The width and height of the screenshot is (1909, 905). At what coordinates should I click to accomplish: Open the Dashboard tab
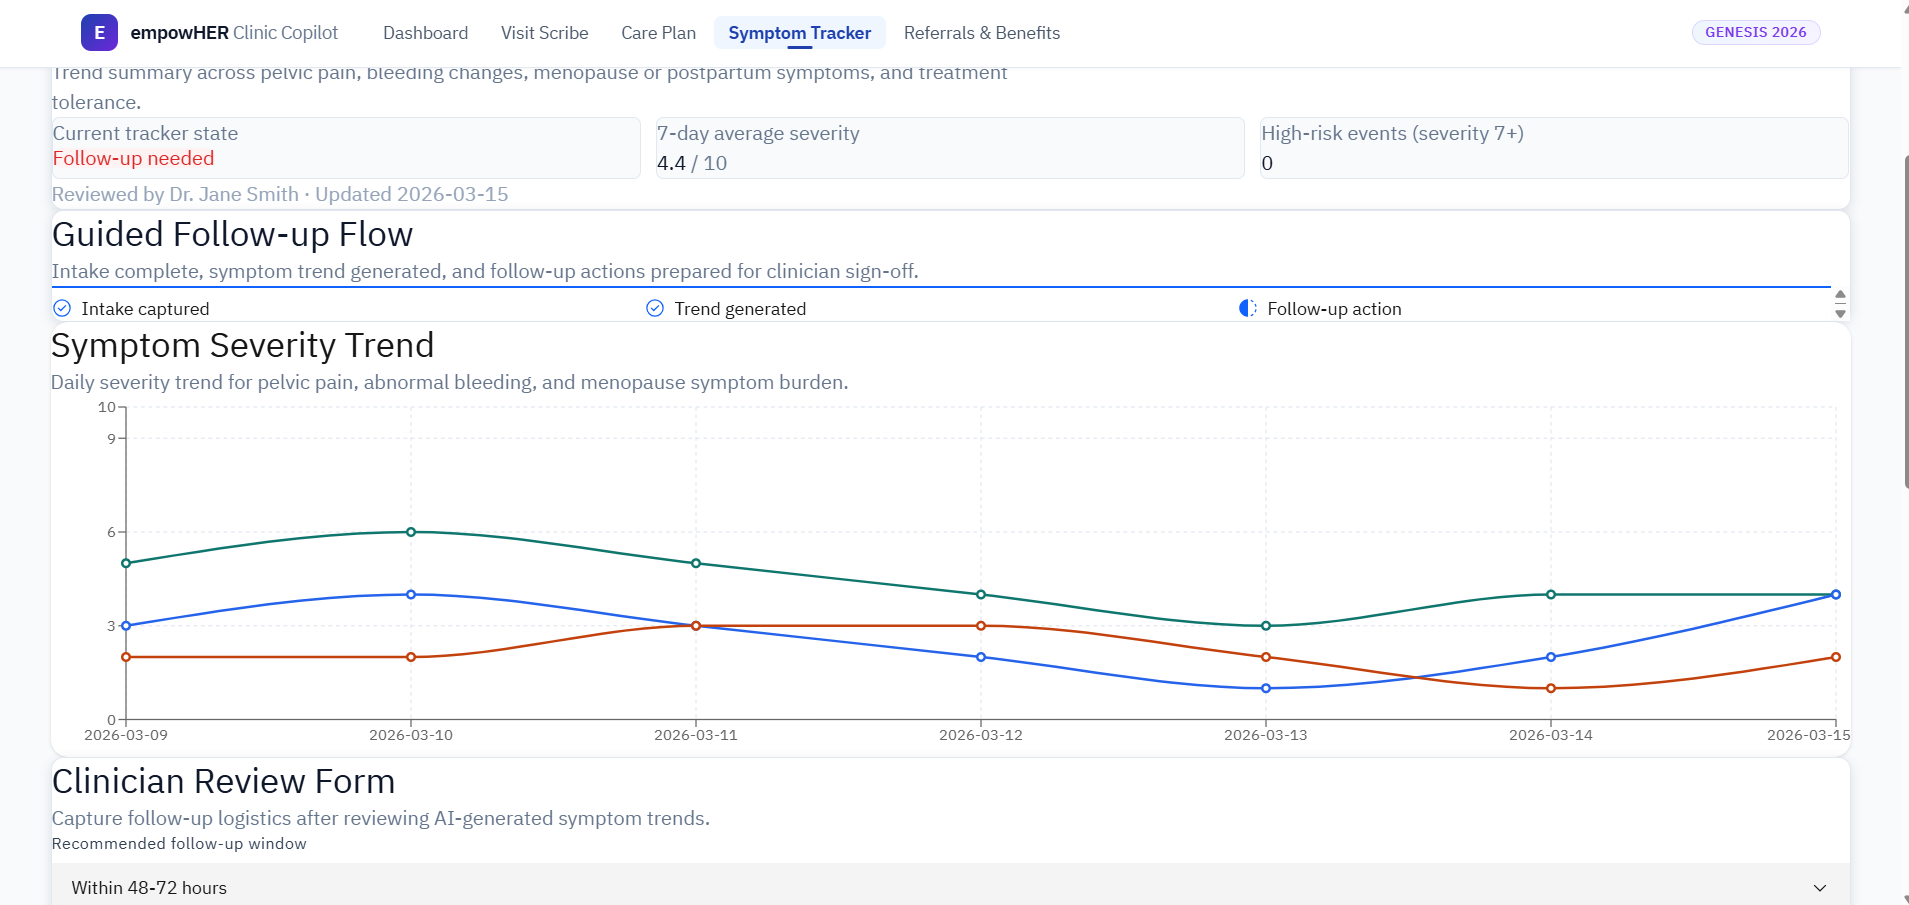point(425,33)
